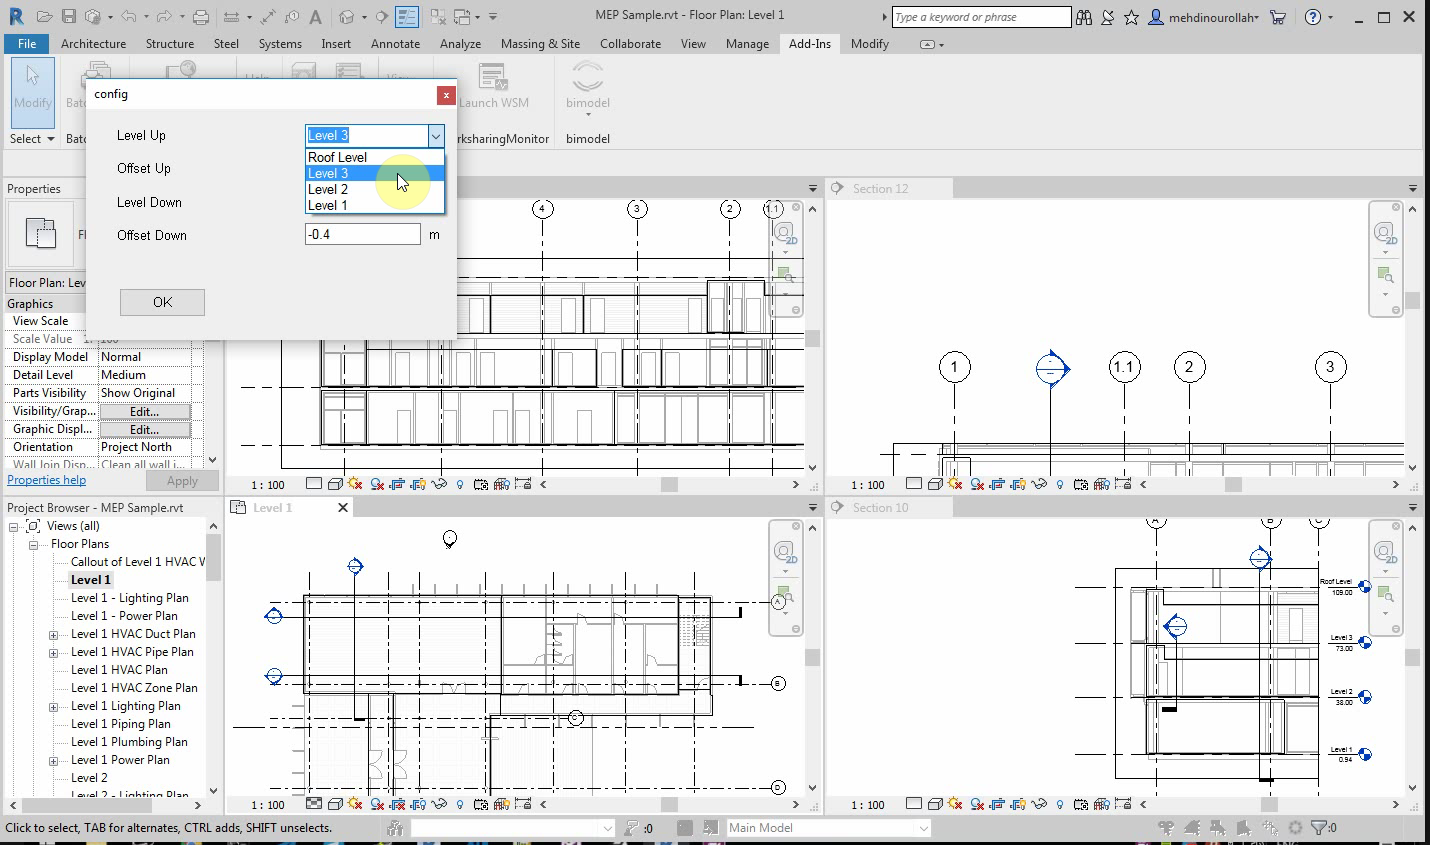This screenshot has width=1430, height=845.
Task: Select the Text tool in quick access toolbar
Action: click(x=315, y=17)
